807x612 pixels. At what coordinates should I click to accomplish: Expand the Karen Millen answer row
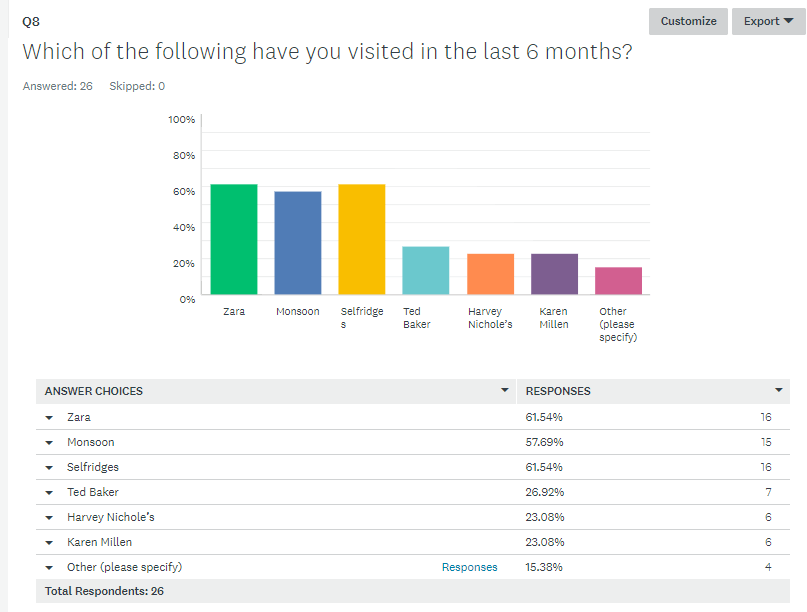[x=48, y=542]
